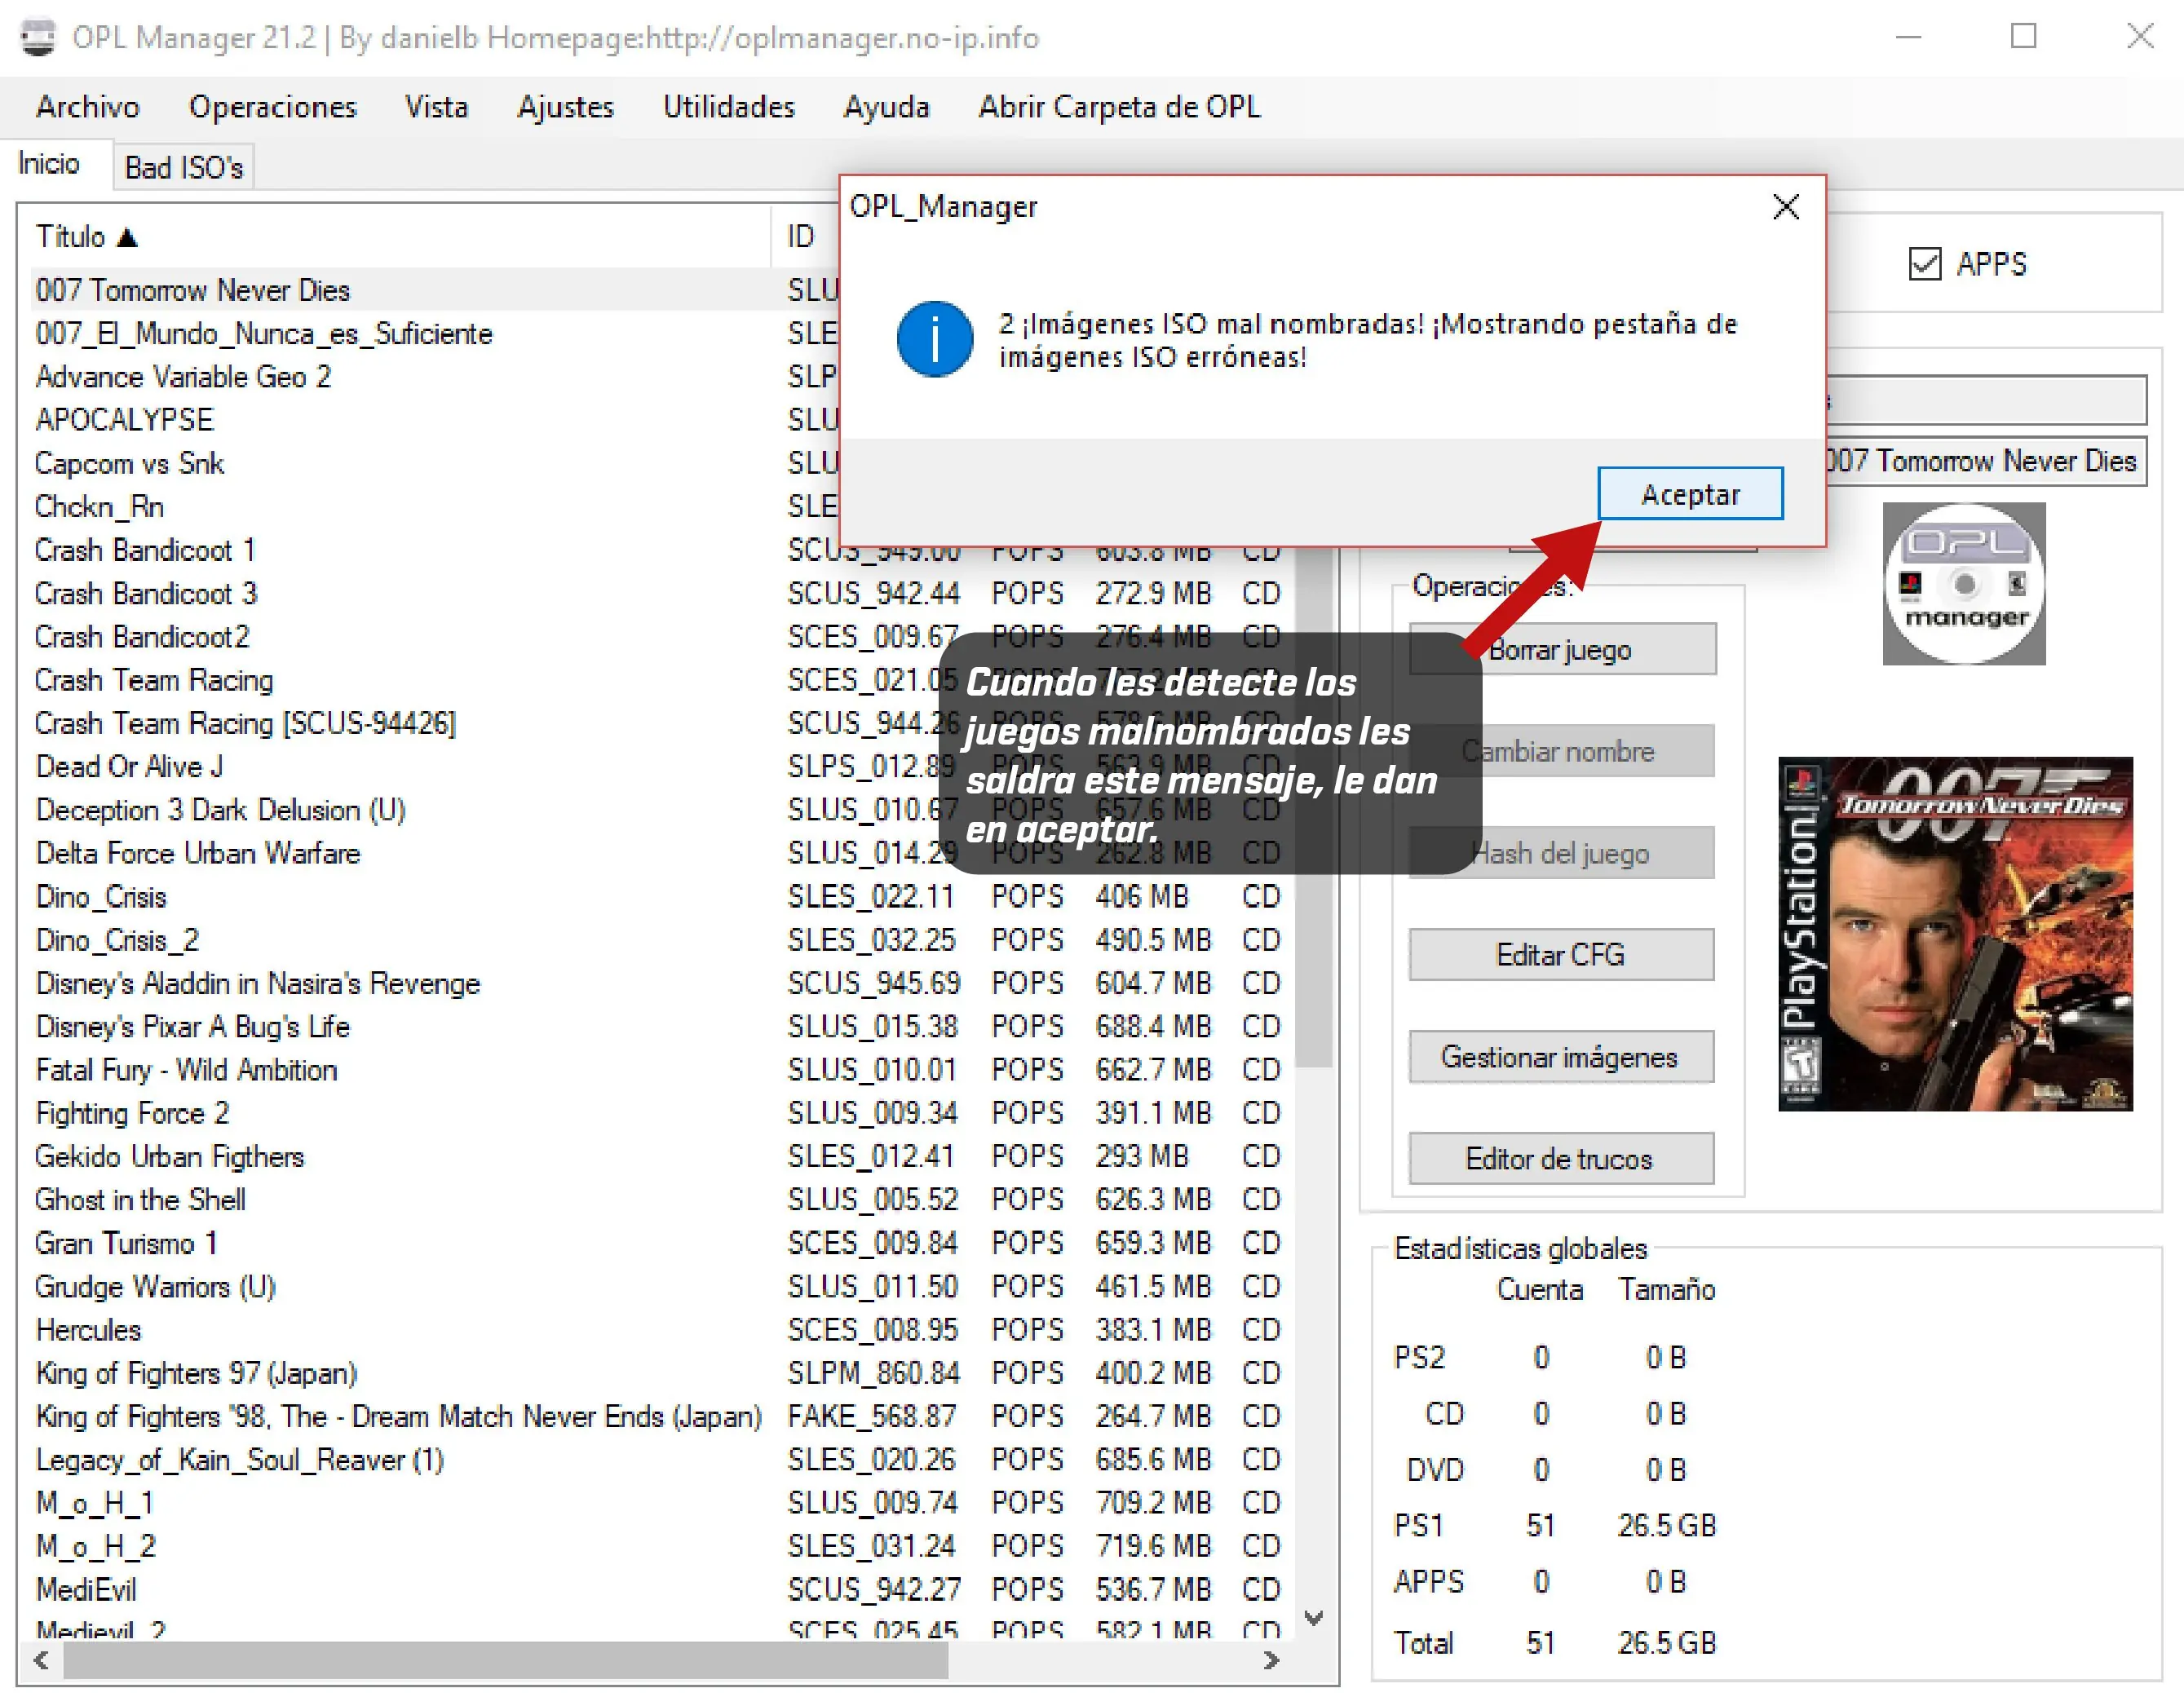Close the OPL_Manager message dialog
The image size is (2184, 1697).
click(x=1785, y=207)
